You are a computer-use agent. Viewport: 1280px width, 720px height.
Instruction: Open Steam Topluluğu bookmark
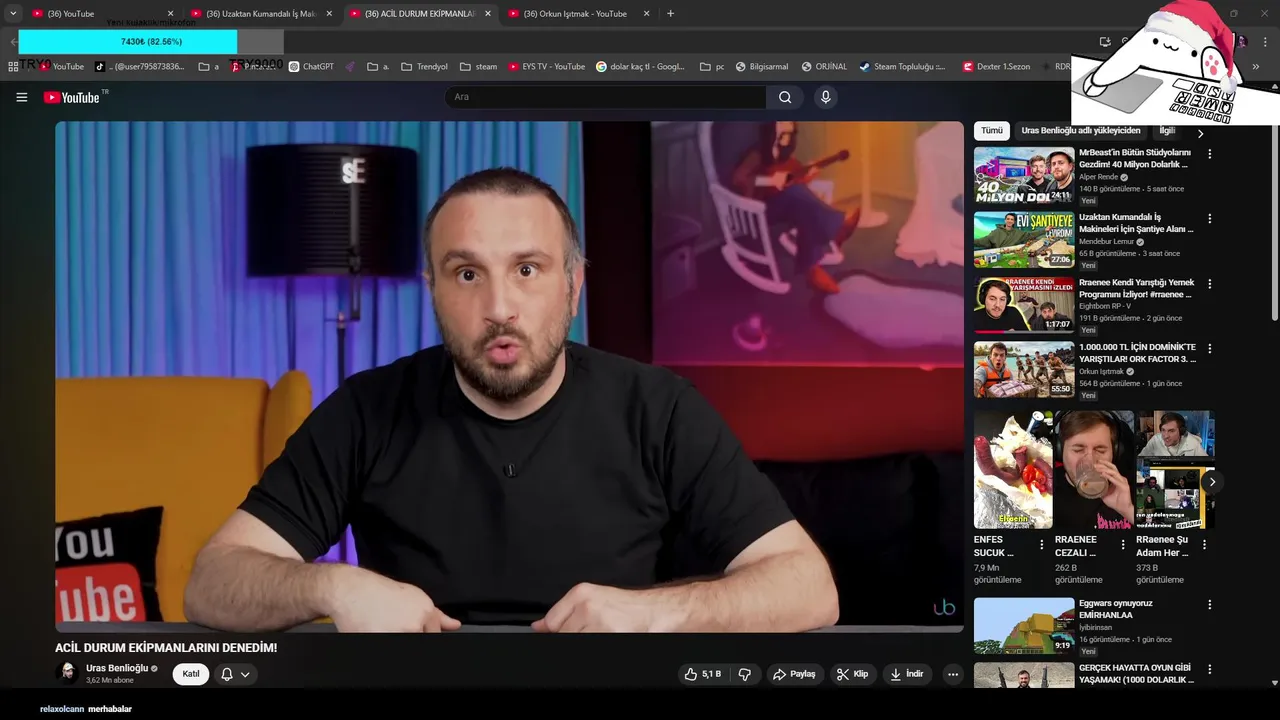click(x=903, y=67)
